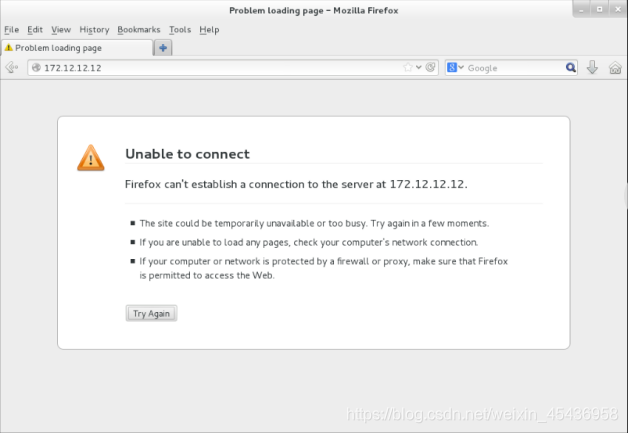Open the Google search engine selector
The width and height of the screenshot is (628, 433).
(455, 67)
